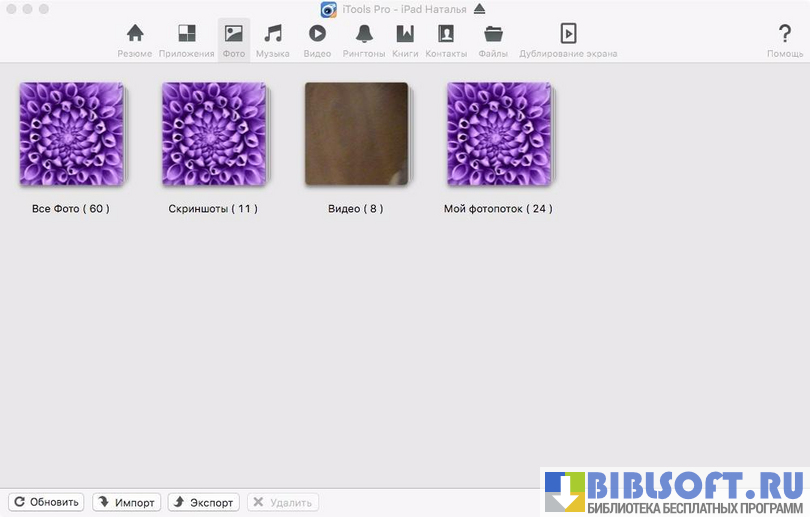810x517 pixels.
Task: Click the Удалить delete button
Action: 283,502
